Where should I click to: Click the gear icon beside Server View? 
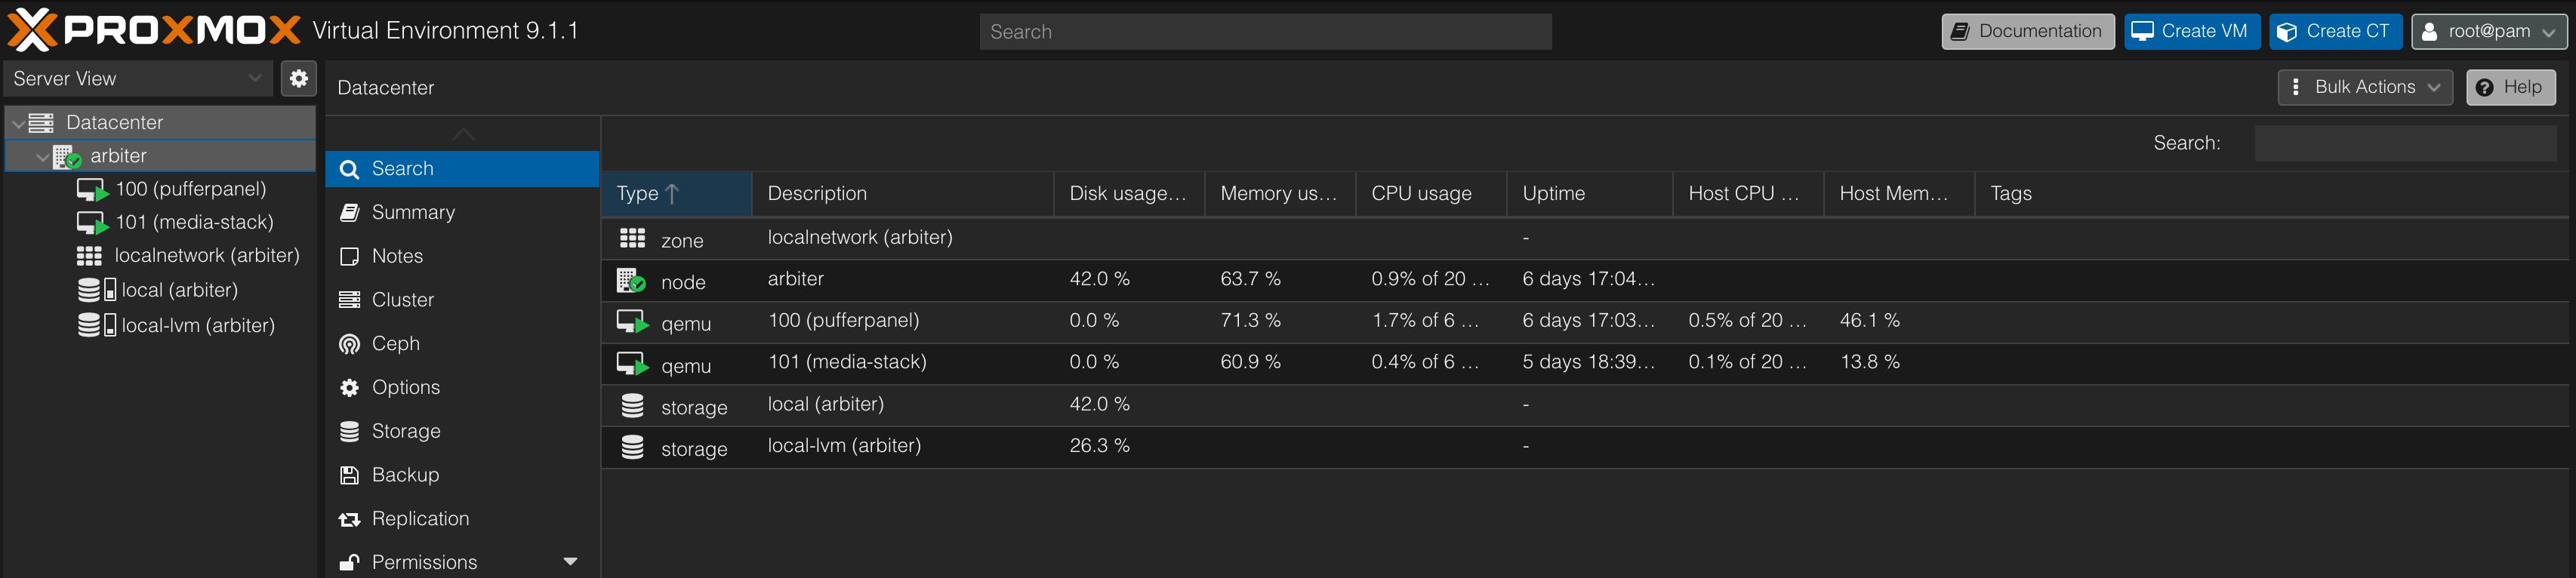tap(298, 78)
